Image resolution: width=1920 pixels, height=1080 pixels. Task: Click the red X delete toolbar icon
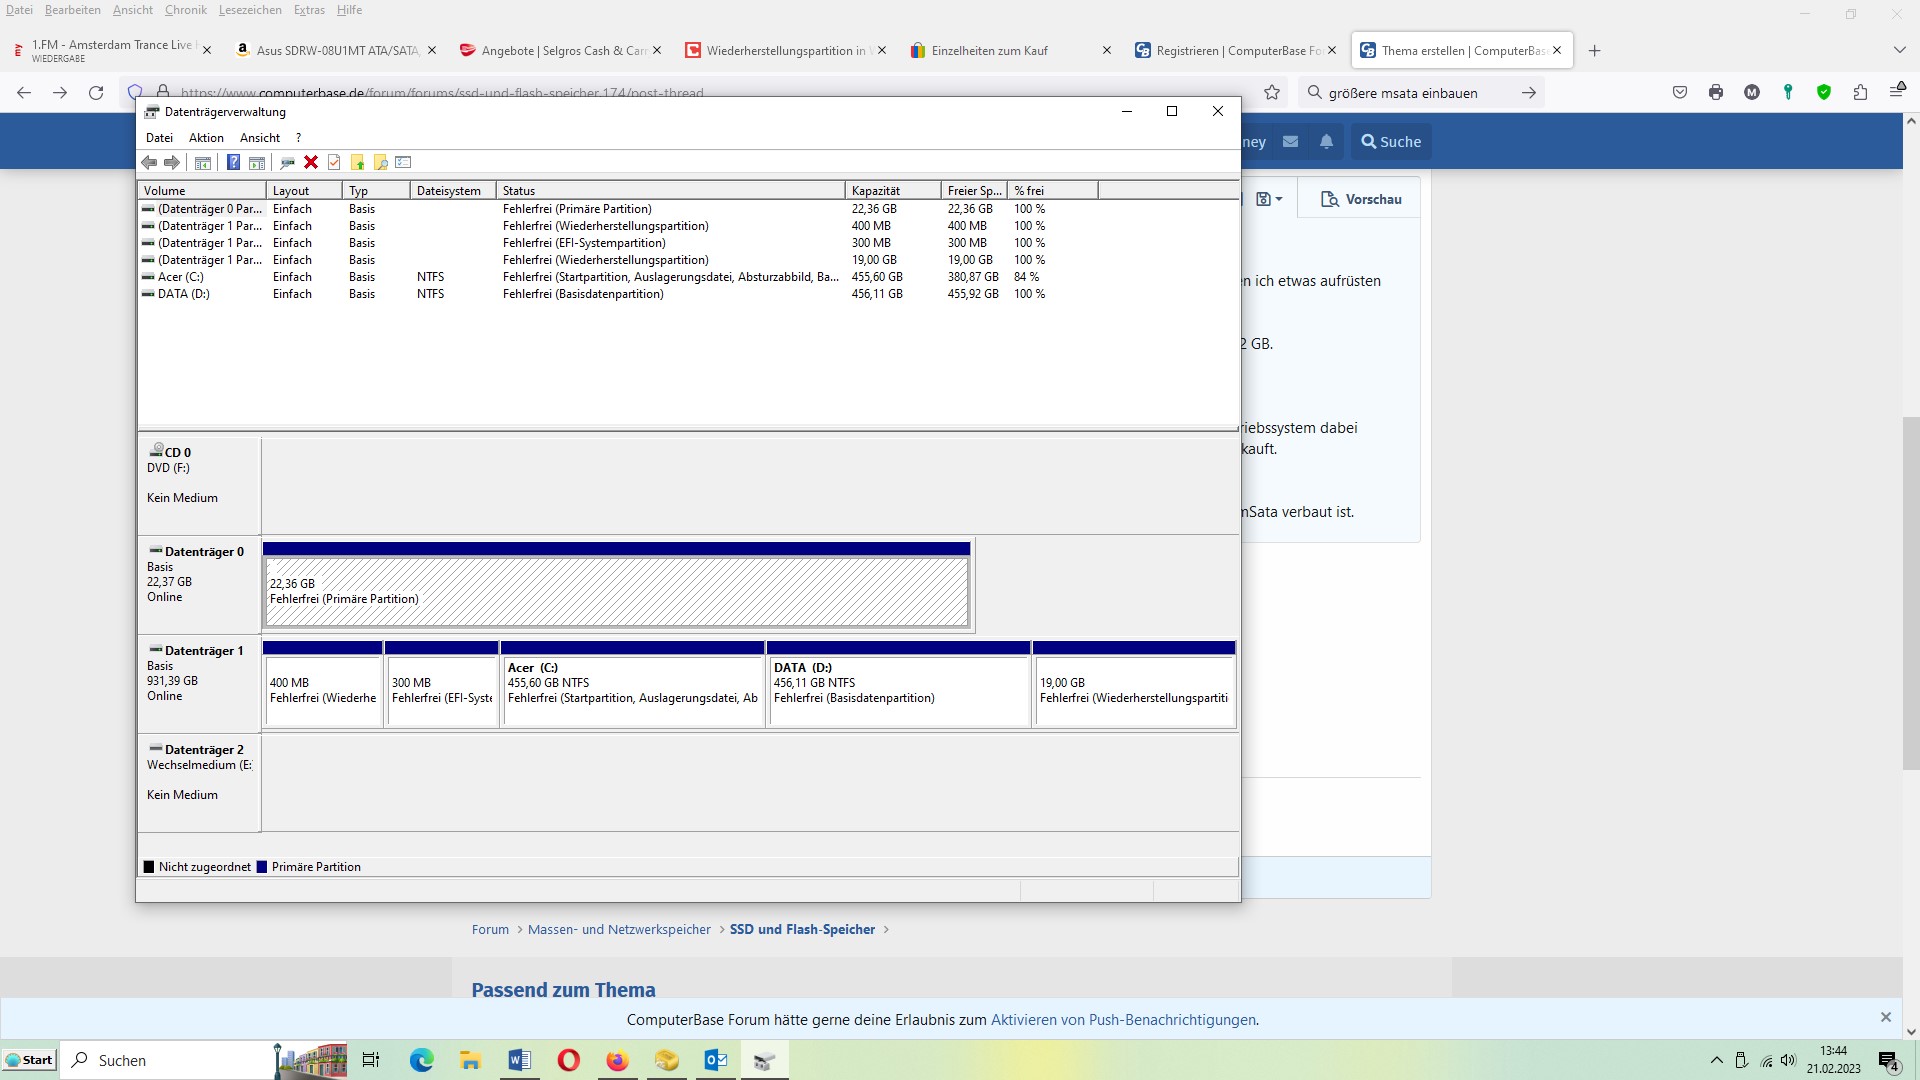coord(311,162)
